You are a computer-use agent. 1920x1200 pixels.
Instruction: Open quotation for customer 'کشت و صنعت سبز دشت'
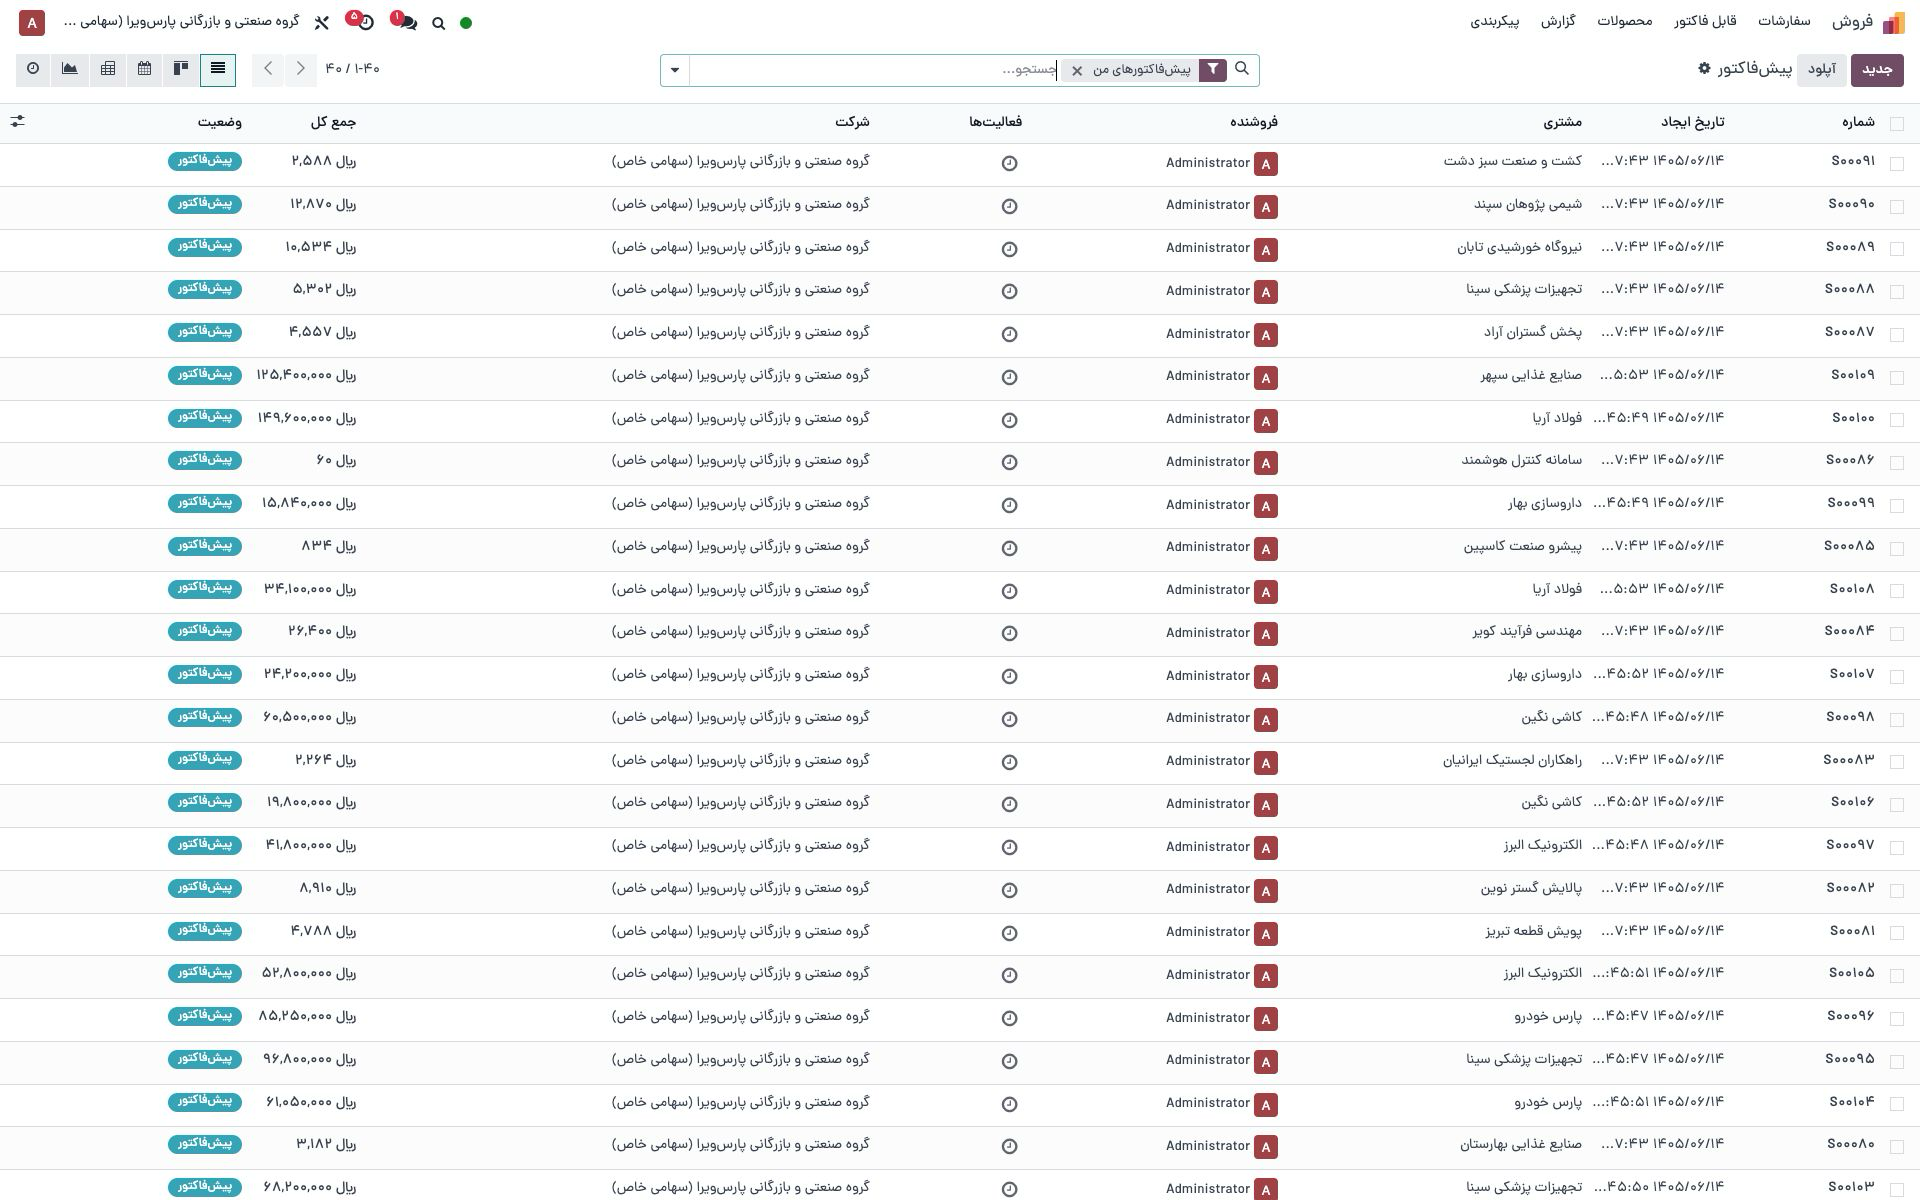pos(1512,161)
